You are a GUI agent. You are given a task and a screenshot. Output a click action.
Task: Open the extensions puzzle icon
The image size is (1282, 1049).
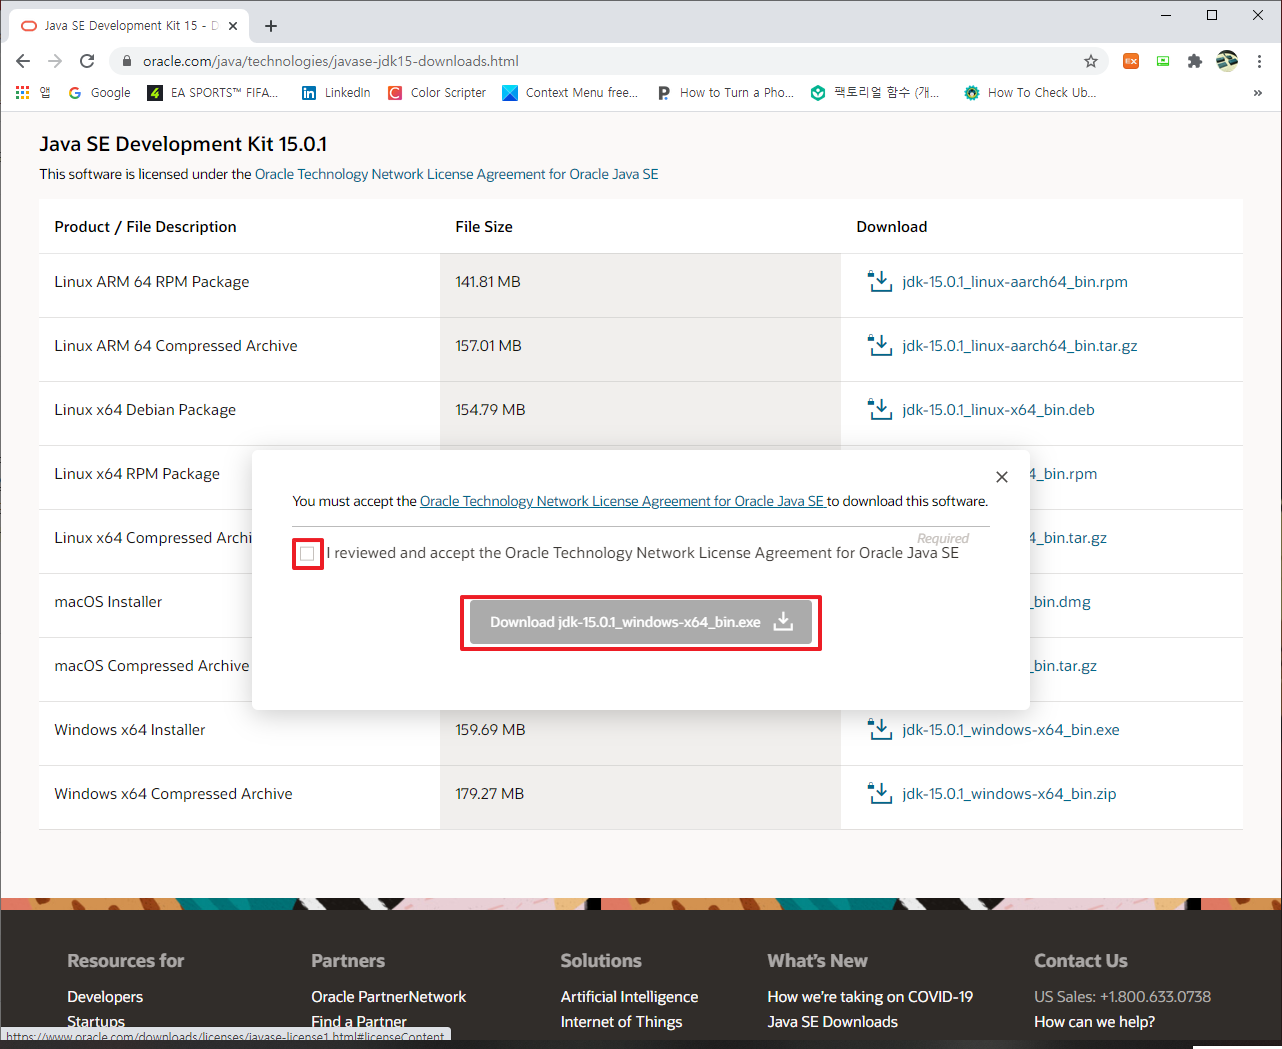pyautogui.click(x=1194, y=61)
